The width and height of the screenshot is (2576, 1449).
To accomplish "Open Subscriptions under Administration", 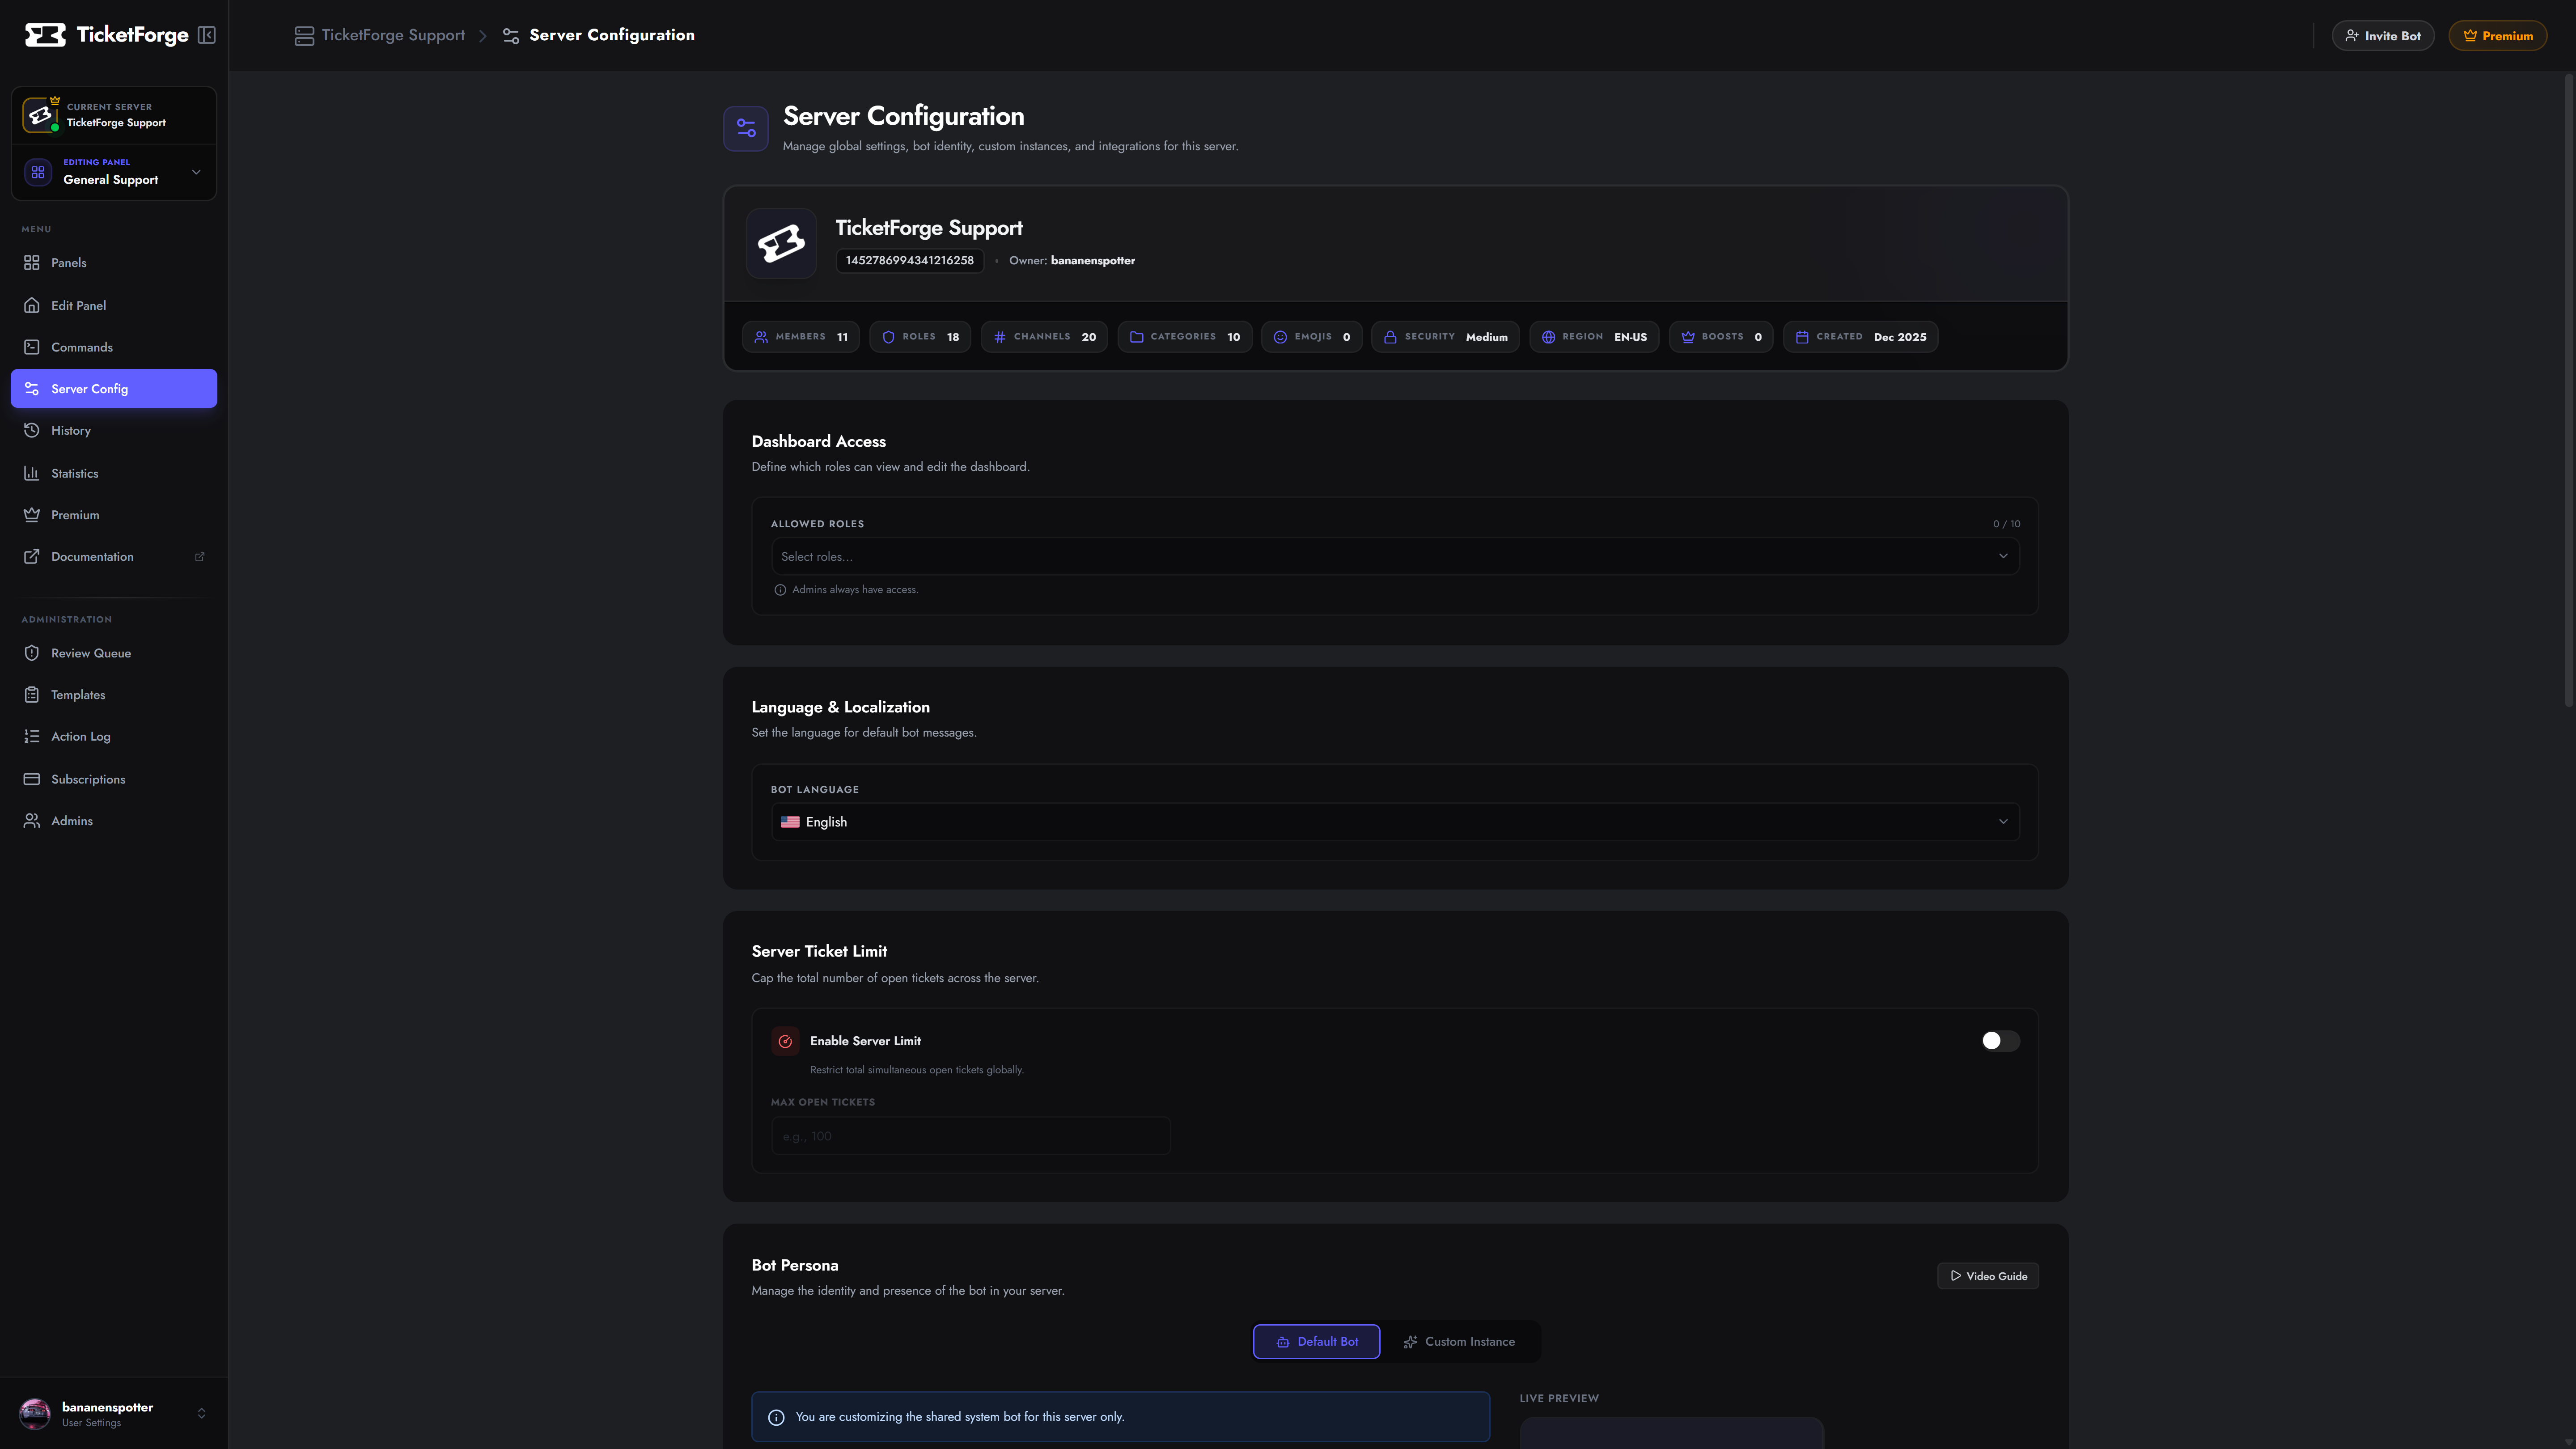I will pos(114,779).
